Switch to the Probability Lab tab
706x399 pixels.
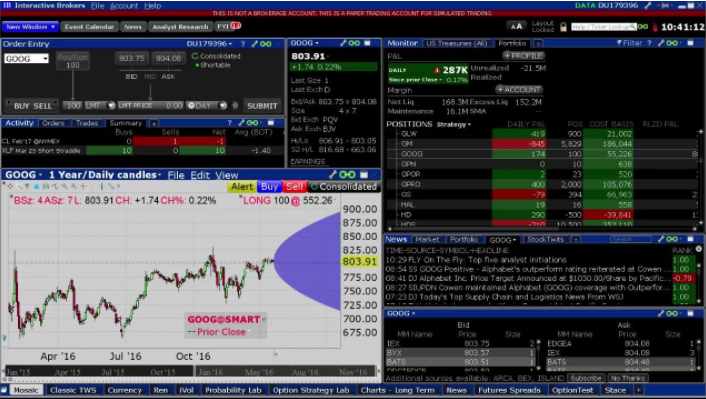coord(233,390)
